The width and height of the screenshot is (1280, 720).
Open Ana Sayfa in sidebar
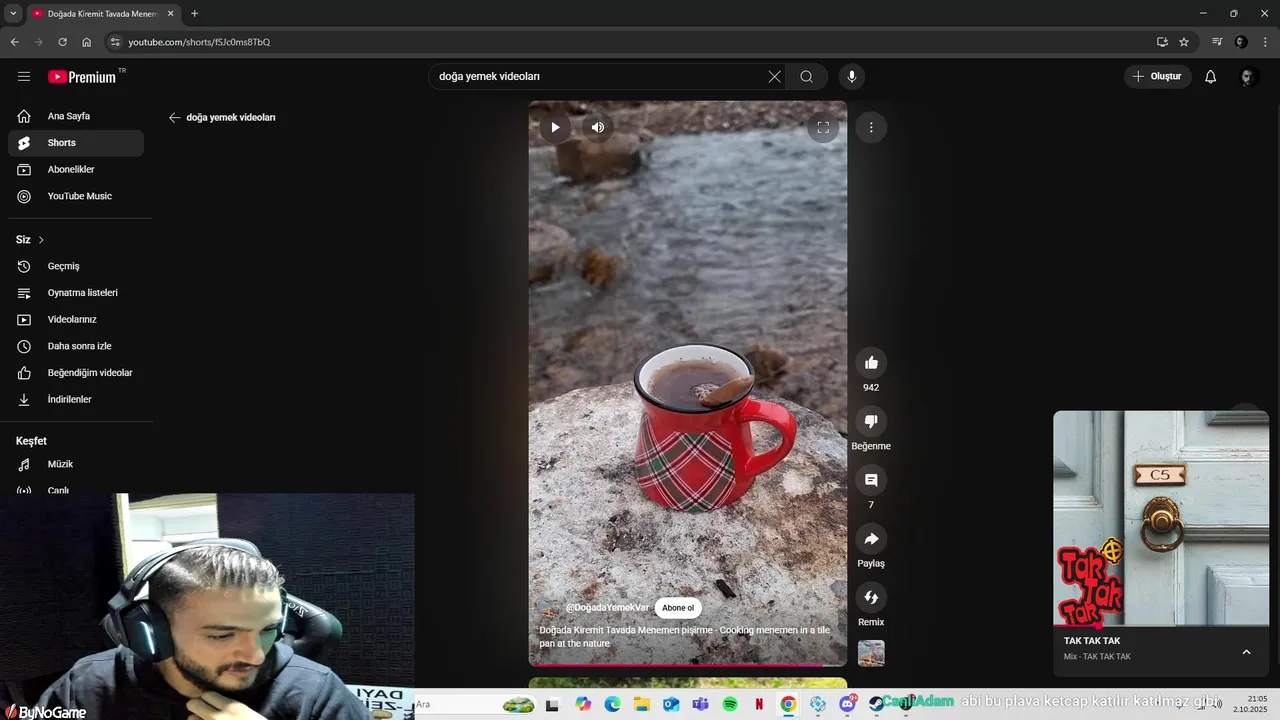76,116
